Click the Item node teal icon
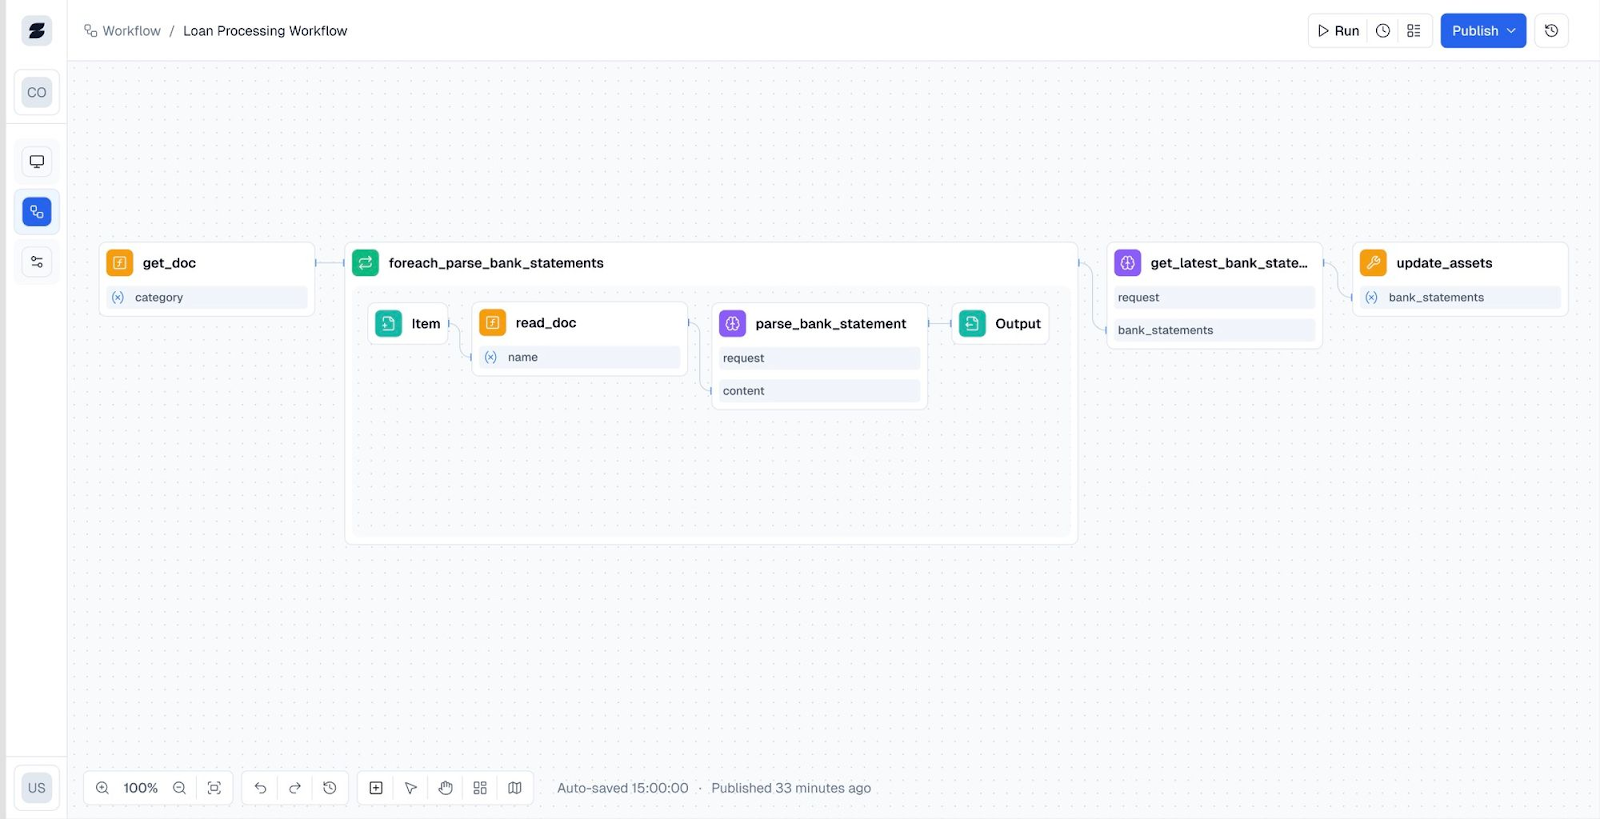Image resolution: width=1600 pixels, height=819 pixels. pos(388,324)
